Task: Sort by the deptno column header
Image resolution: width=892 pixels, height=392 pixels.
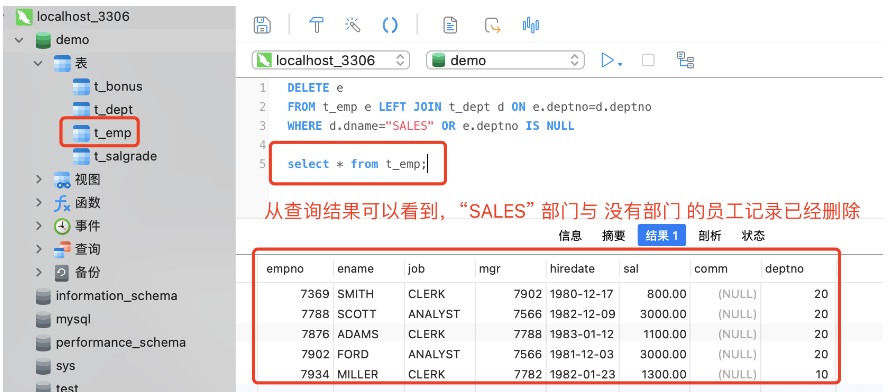Action: pos(798,269)
